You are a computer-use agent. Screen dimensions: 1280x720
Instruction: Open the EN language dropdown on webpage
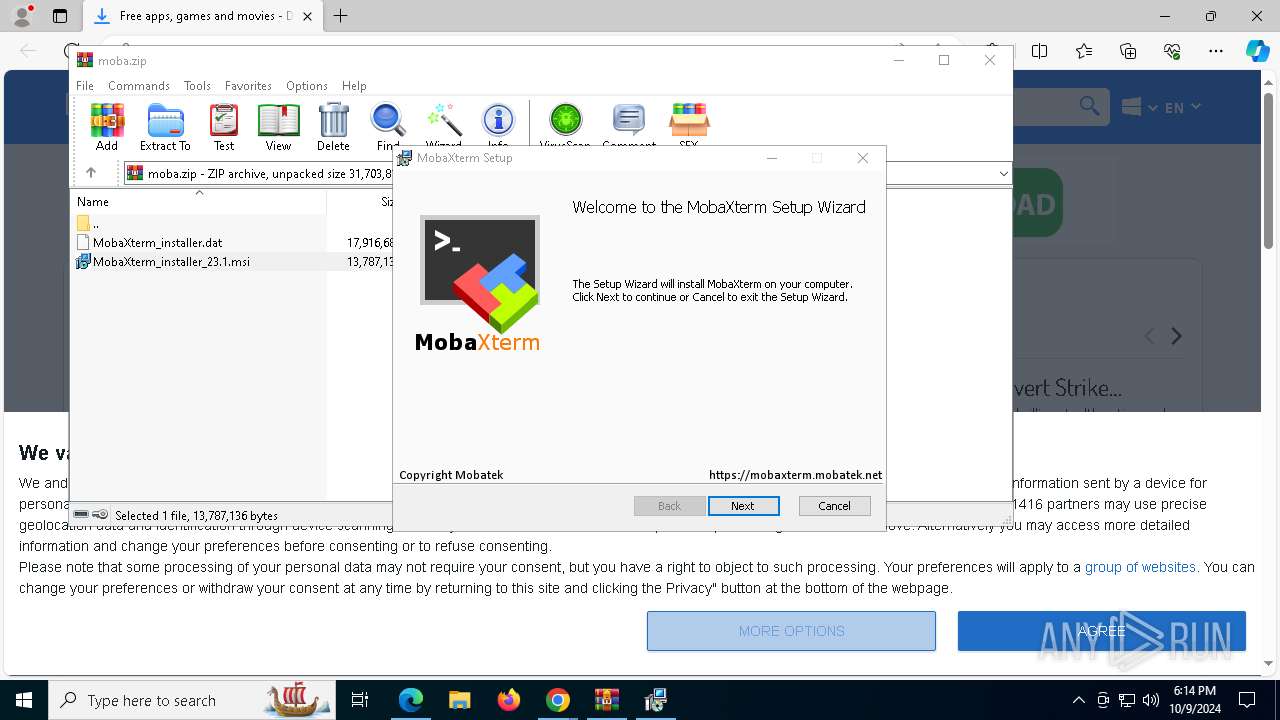(x=1182, y=107)
